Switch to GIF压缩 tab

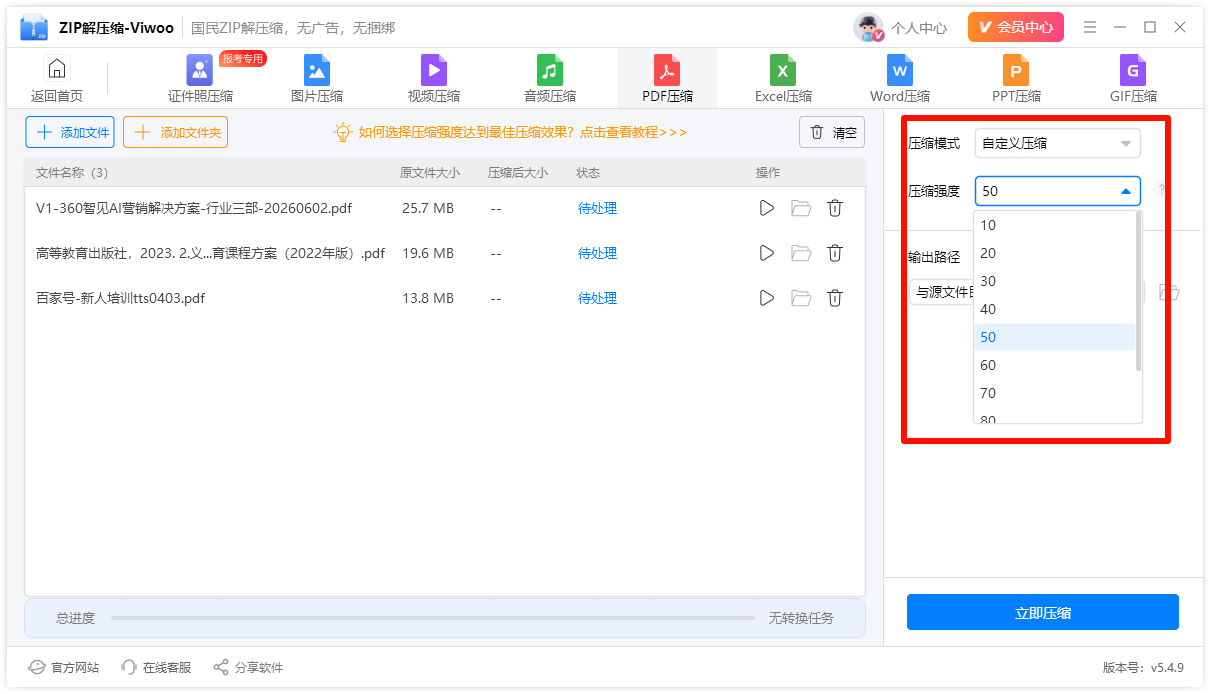(x=1133, y=79)
